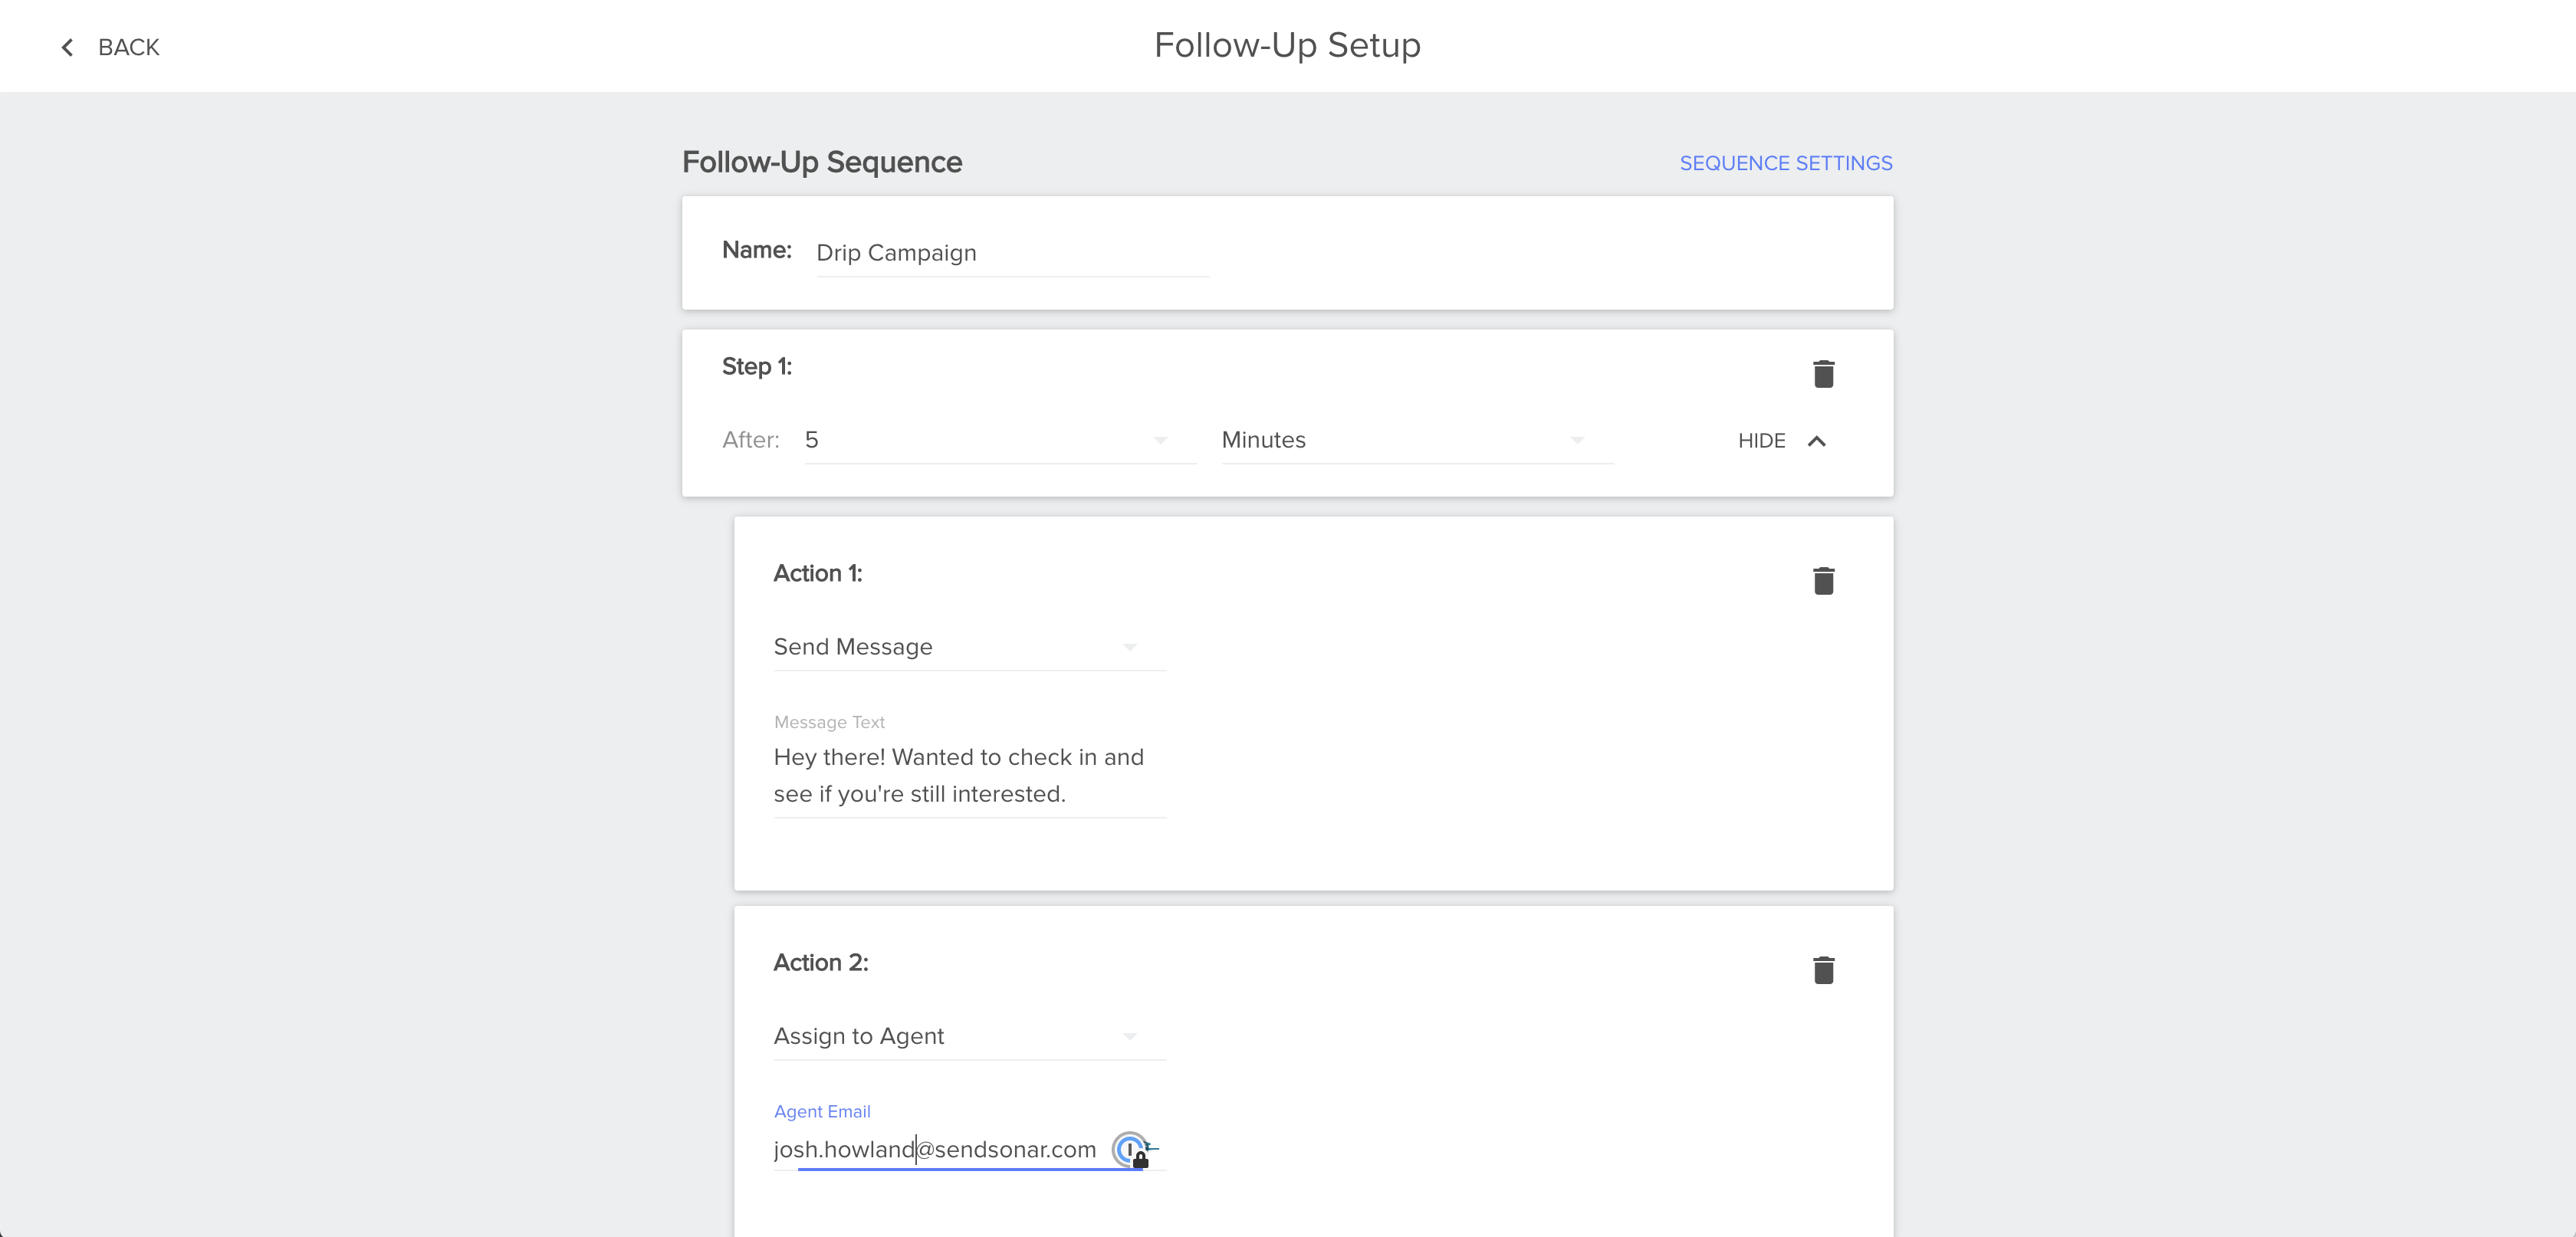
Task: Remove Action 2 via trash icon
Action: tap(1823, 970)
